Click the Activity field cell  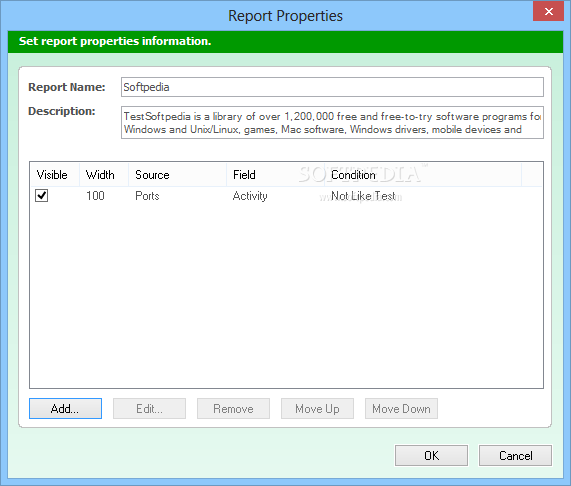(250, 196)
